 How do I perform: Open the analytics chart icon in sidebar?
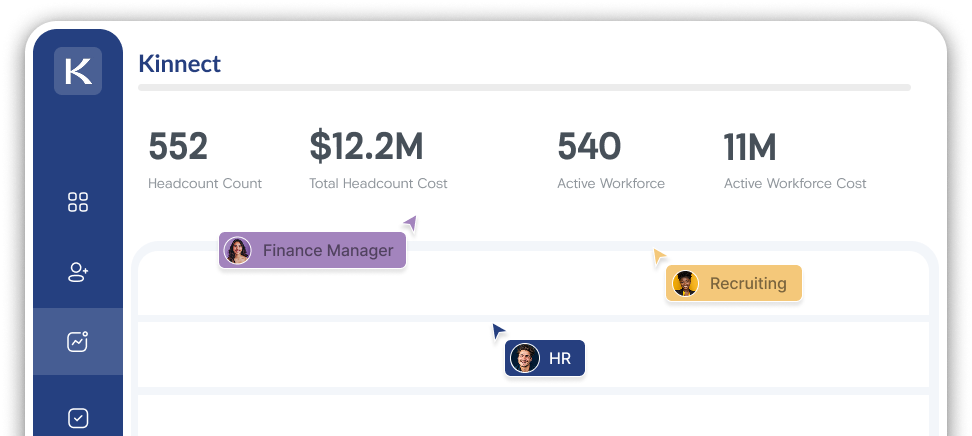78,341
